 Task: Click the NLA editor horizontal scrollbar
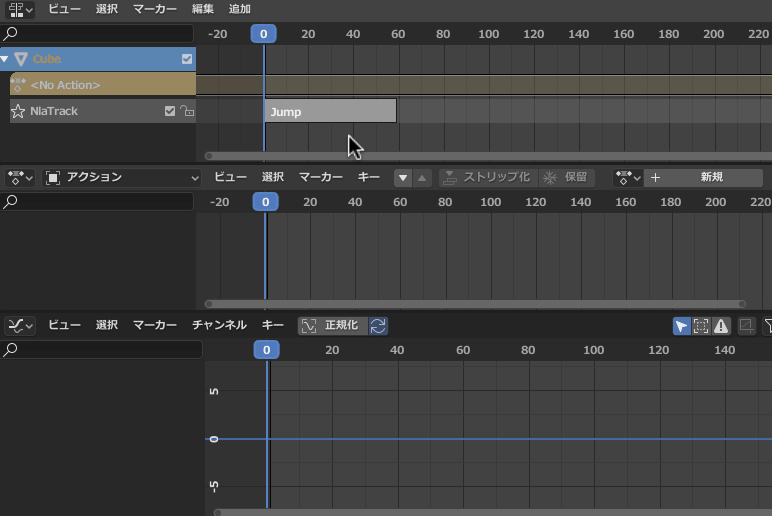click(x=487, y=156)
